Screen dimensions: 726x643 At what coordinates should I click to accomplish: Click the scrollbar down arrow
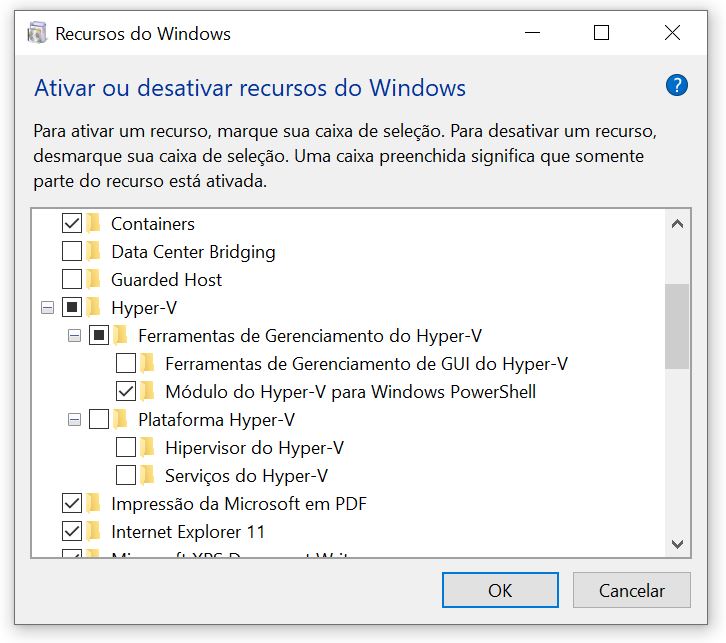(677, 543)
